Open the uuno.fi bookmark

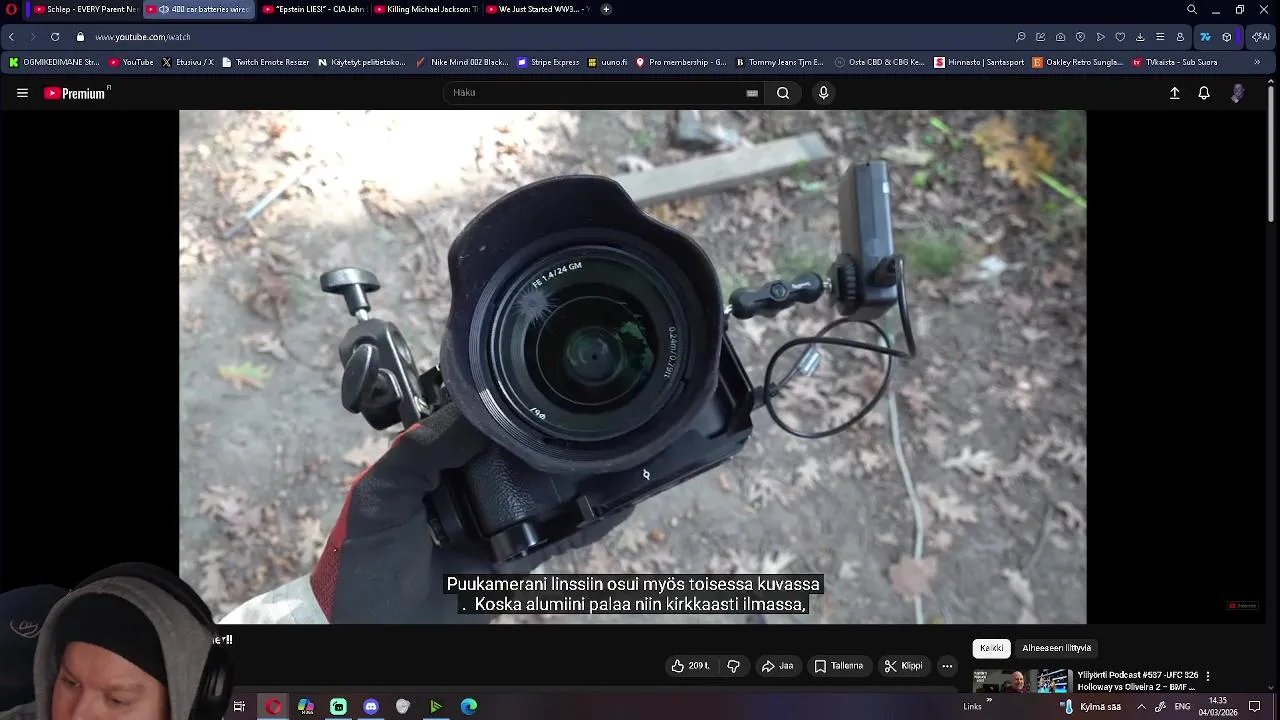[x=607, y=62]
